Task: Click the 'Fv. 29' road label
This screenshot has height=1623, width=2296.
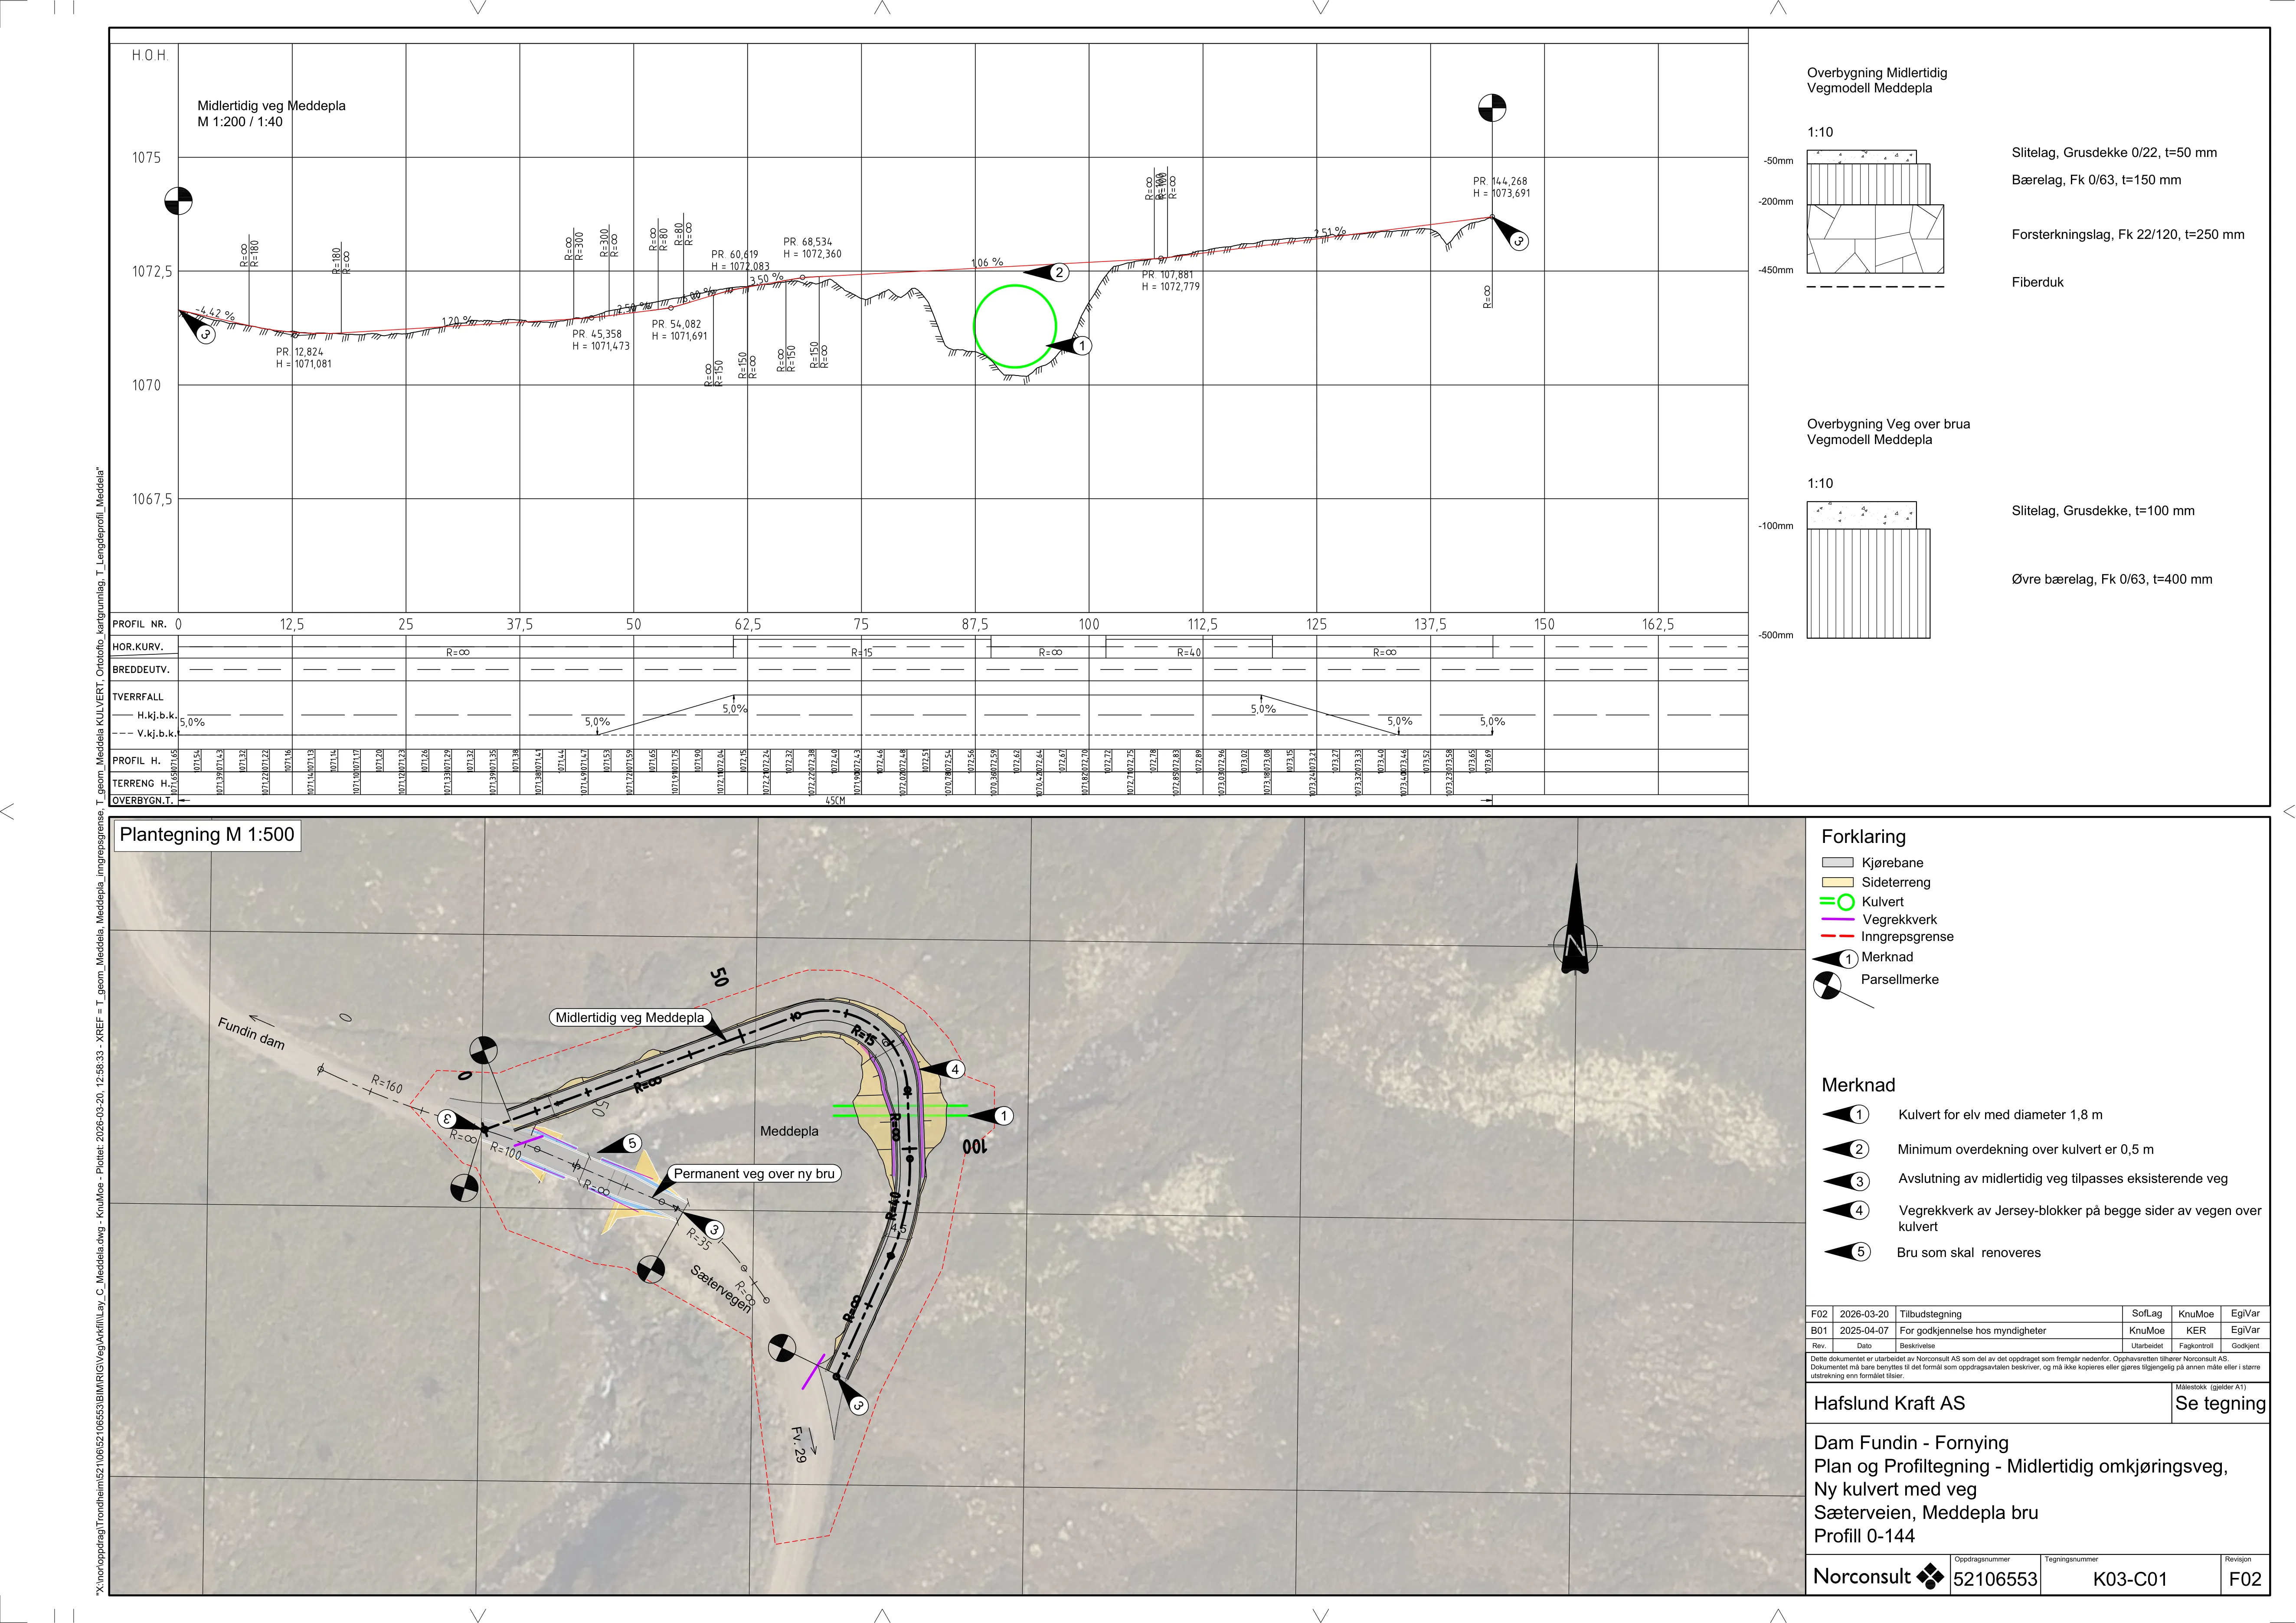Action: (x=799, y=1444)
